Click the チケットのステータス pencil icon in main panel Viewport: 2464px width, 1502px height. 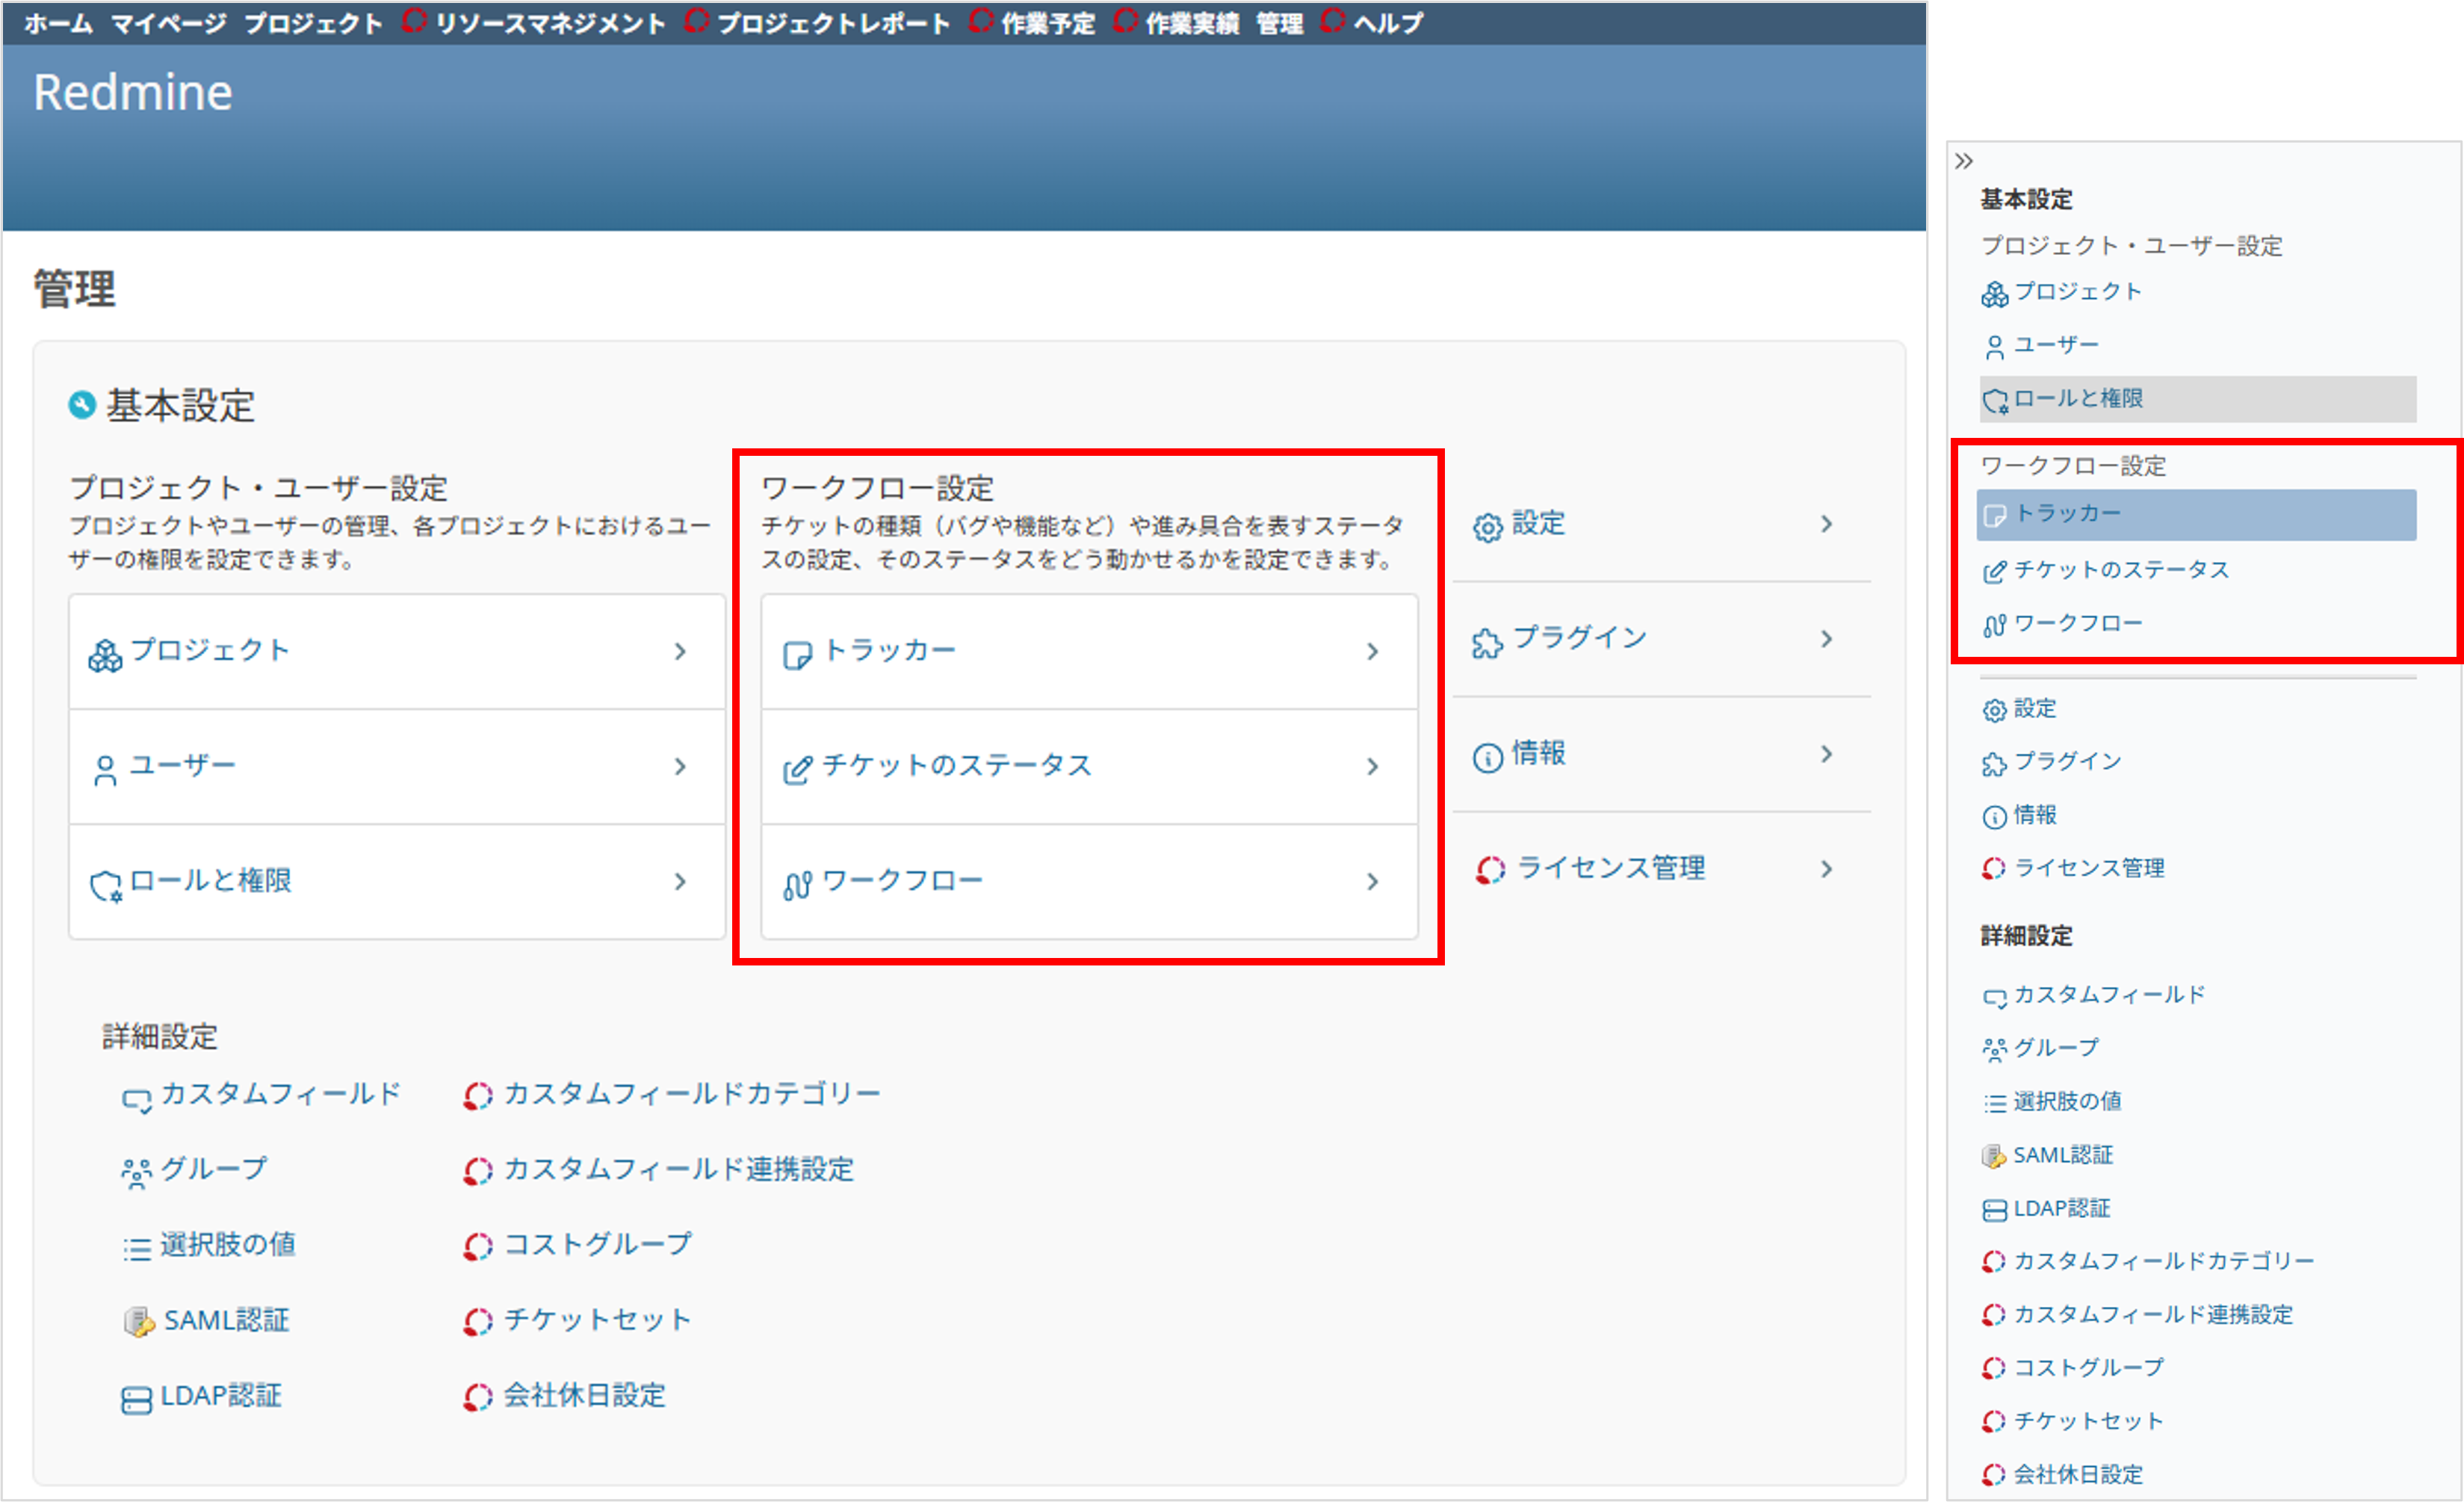(x=797, y=770)
